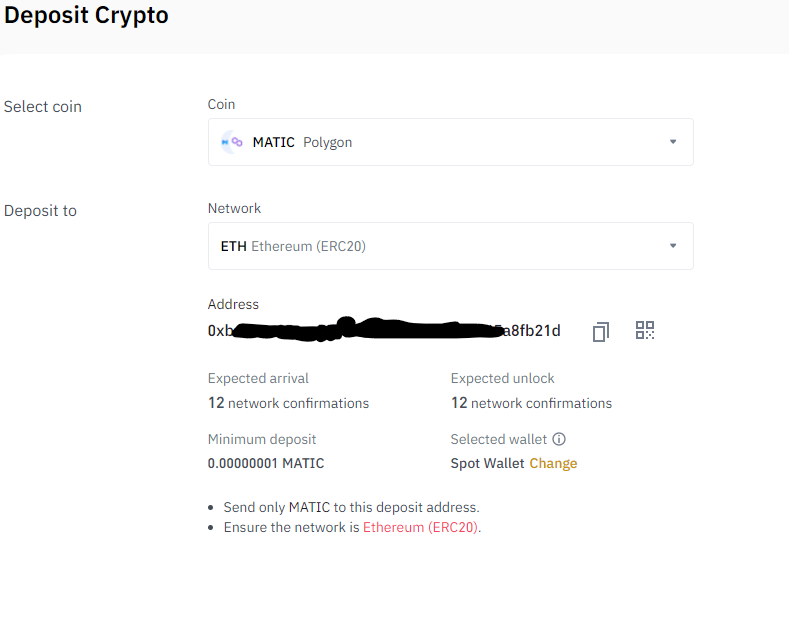Open the MATIC Polygon coin selector
Screen dimensions: 789x623
tap(450, 142)
